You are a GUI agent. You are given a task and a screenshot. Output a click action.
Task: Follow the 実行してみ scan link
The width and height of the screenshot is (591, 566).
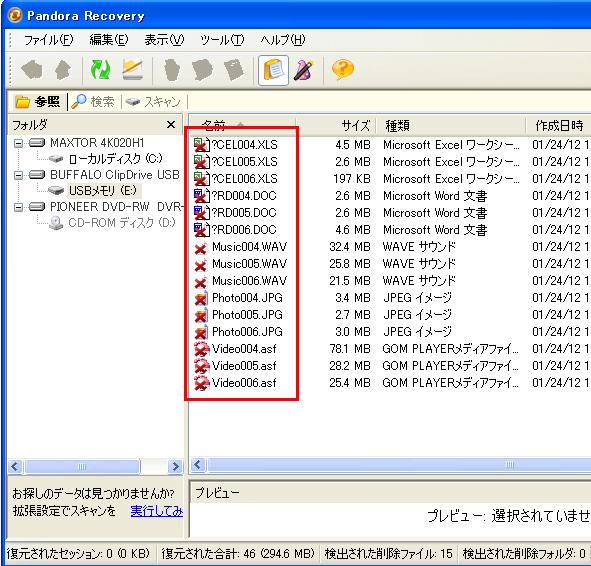[x=157, y=511]
